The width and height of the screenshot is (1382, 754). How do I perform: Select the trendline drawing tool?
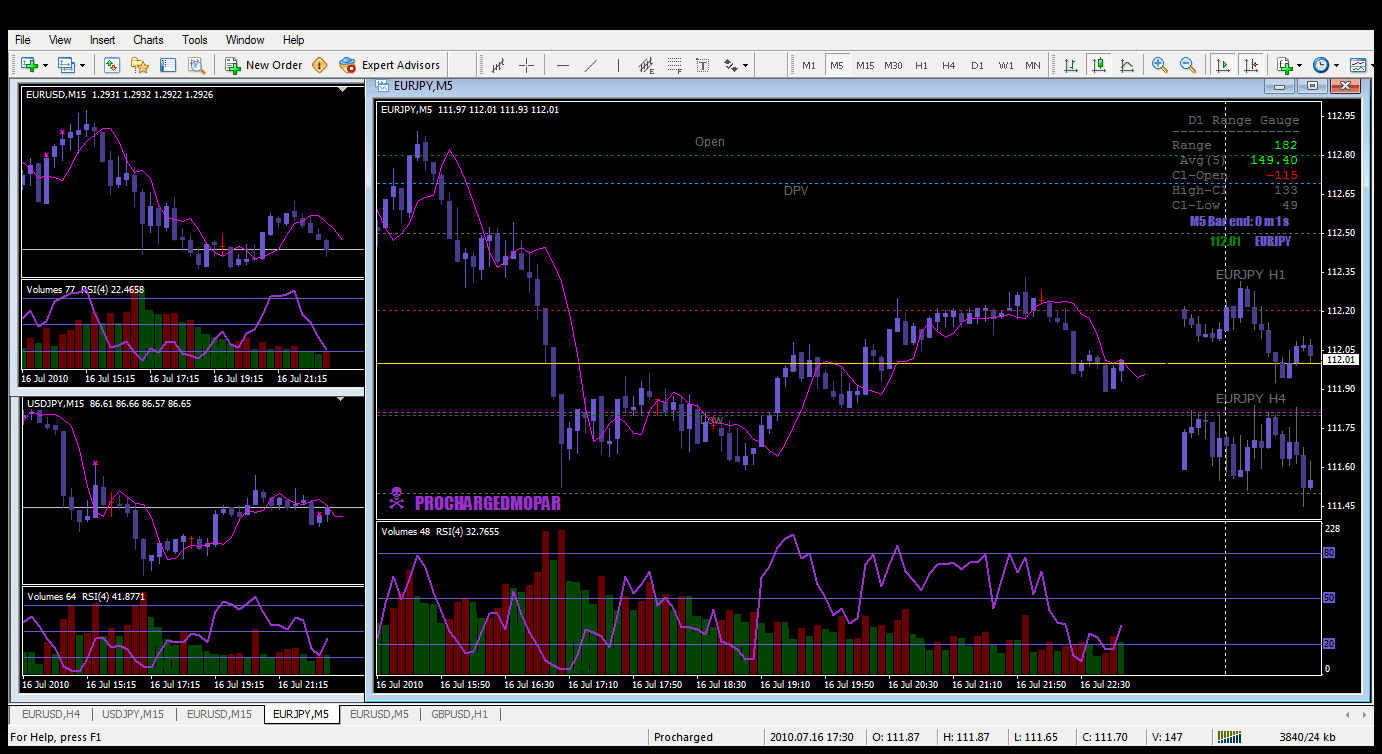click(591, 65)
